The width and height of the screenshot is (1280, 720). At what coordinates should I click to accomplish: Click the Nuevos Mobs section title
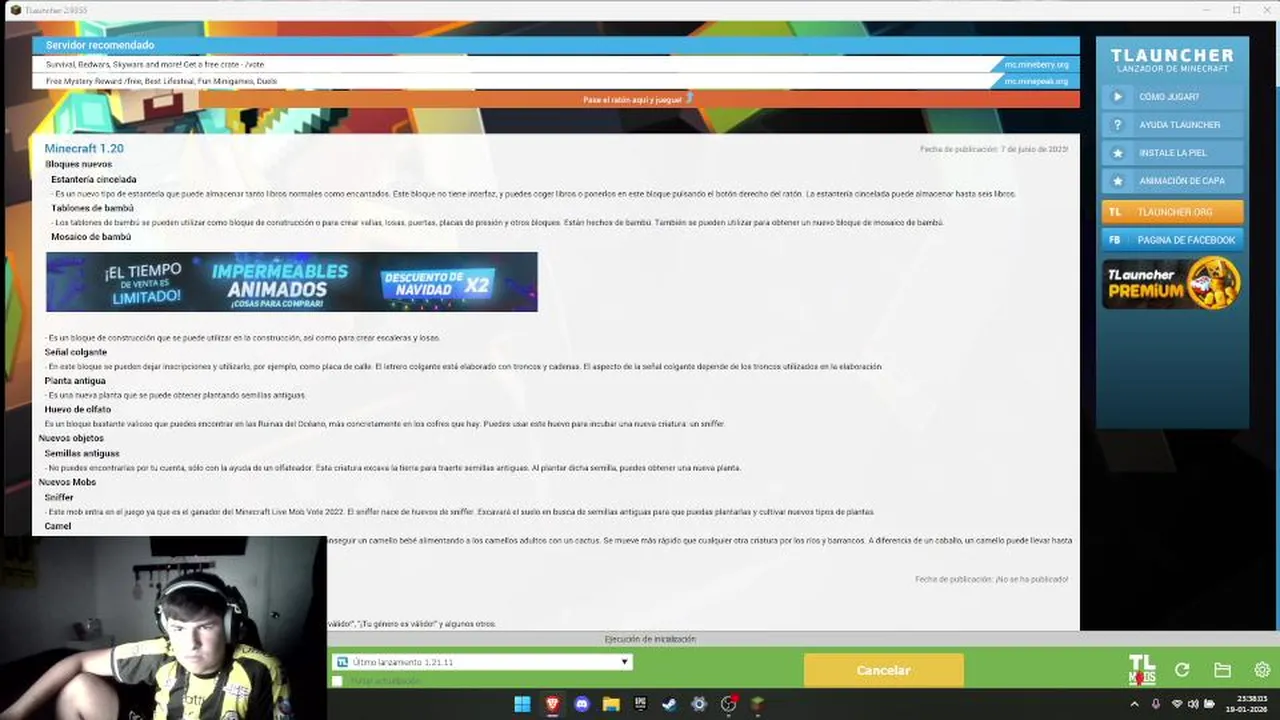click(67, 482)
